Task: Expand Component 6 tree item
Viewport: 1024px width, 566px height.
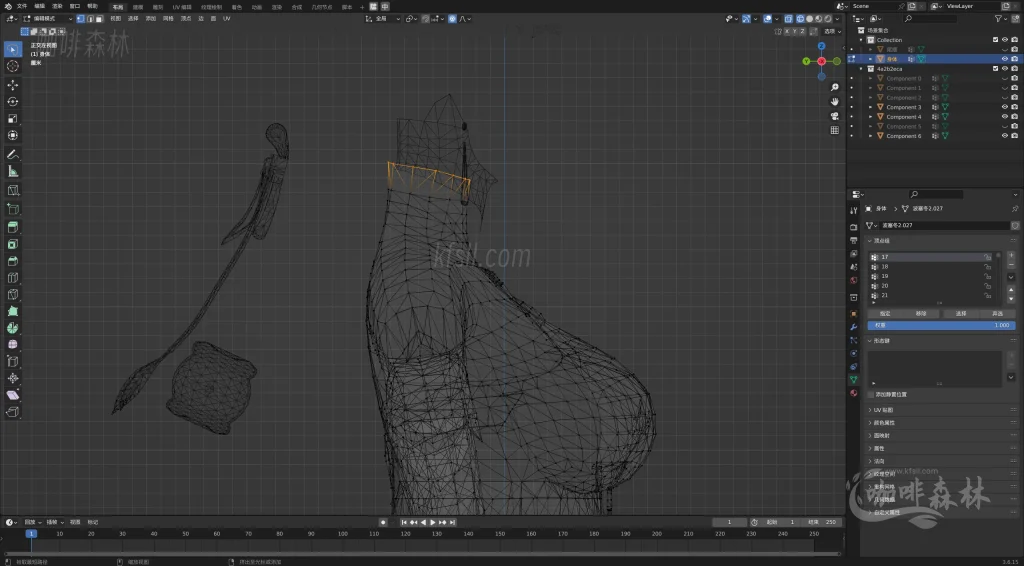Action: coord(870,136)
